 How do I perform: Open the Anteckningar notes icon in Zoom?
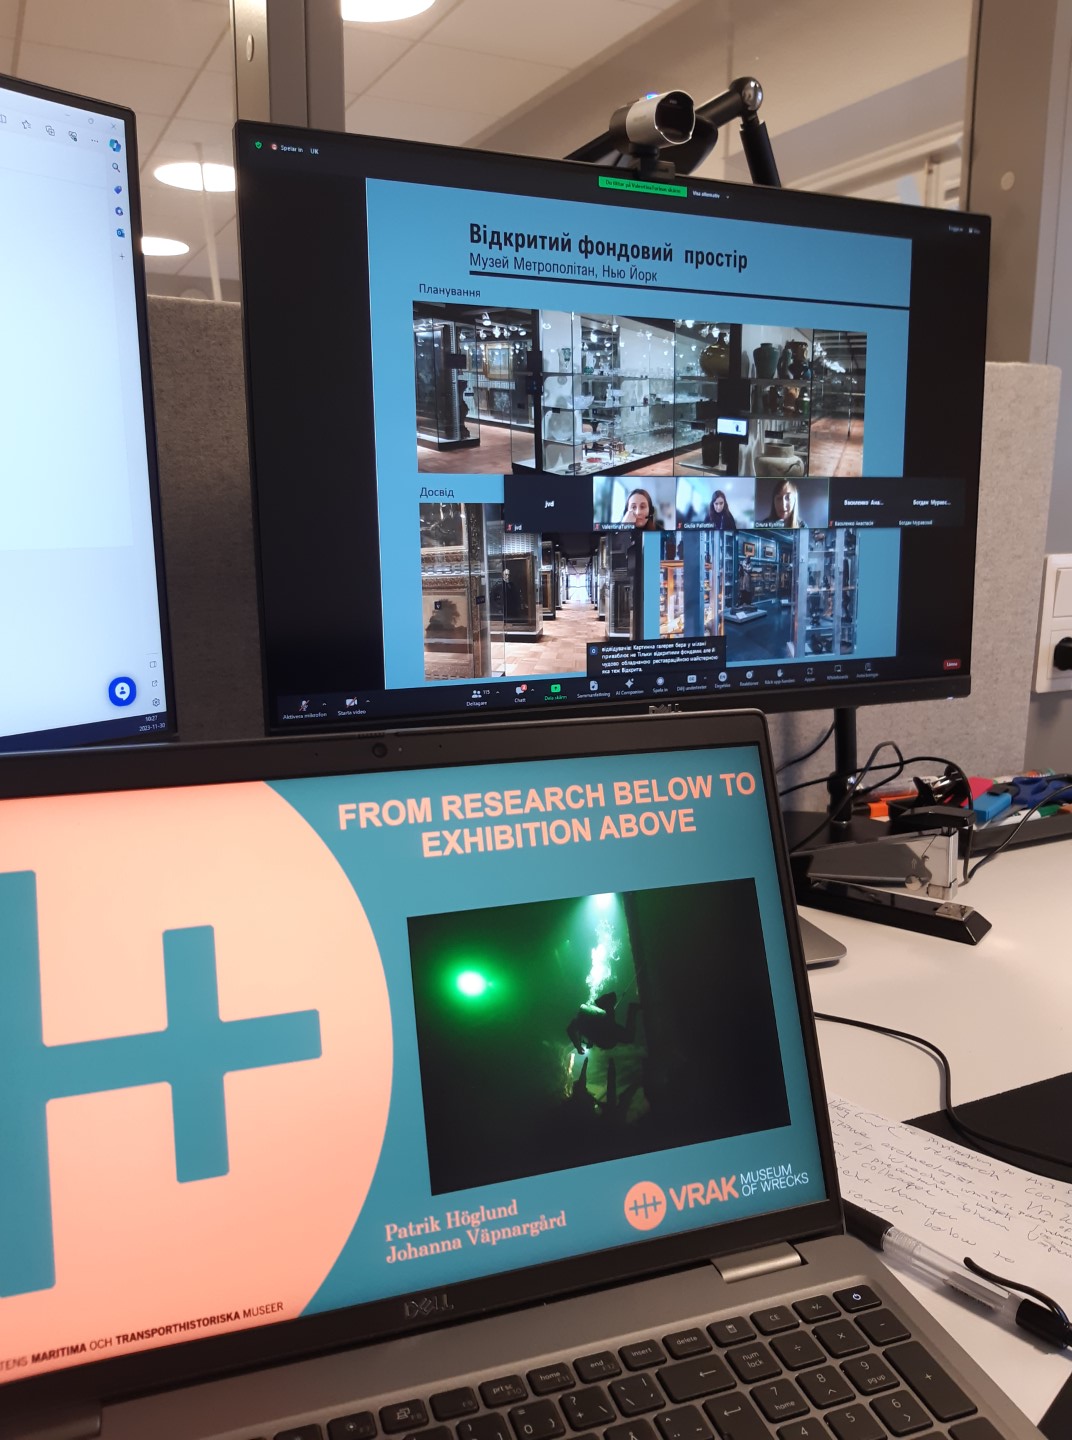pos(867,669)
